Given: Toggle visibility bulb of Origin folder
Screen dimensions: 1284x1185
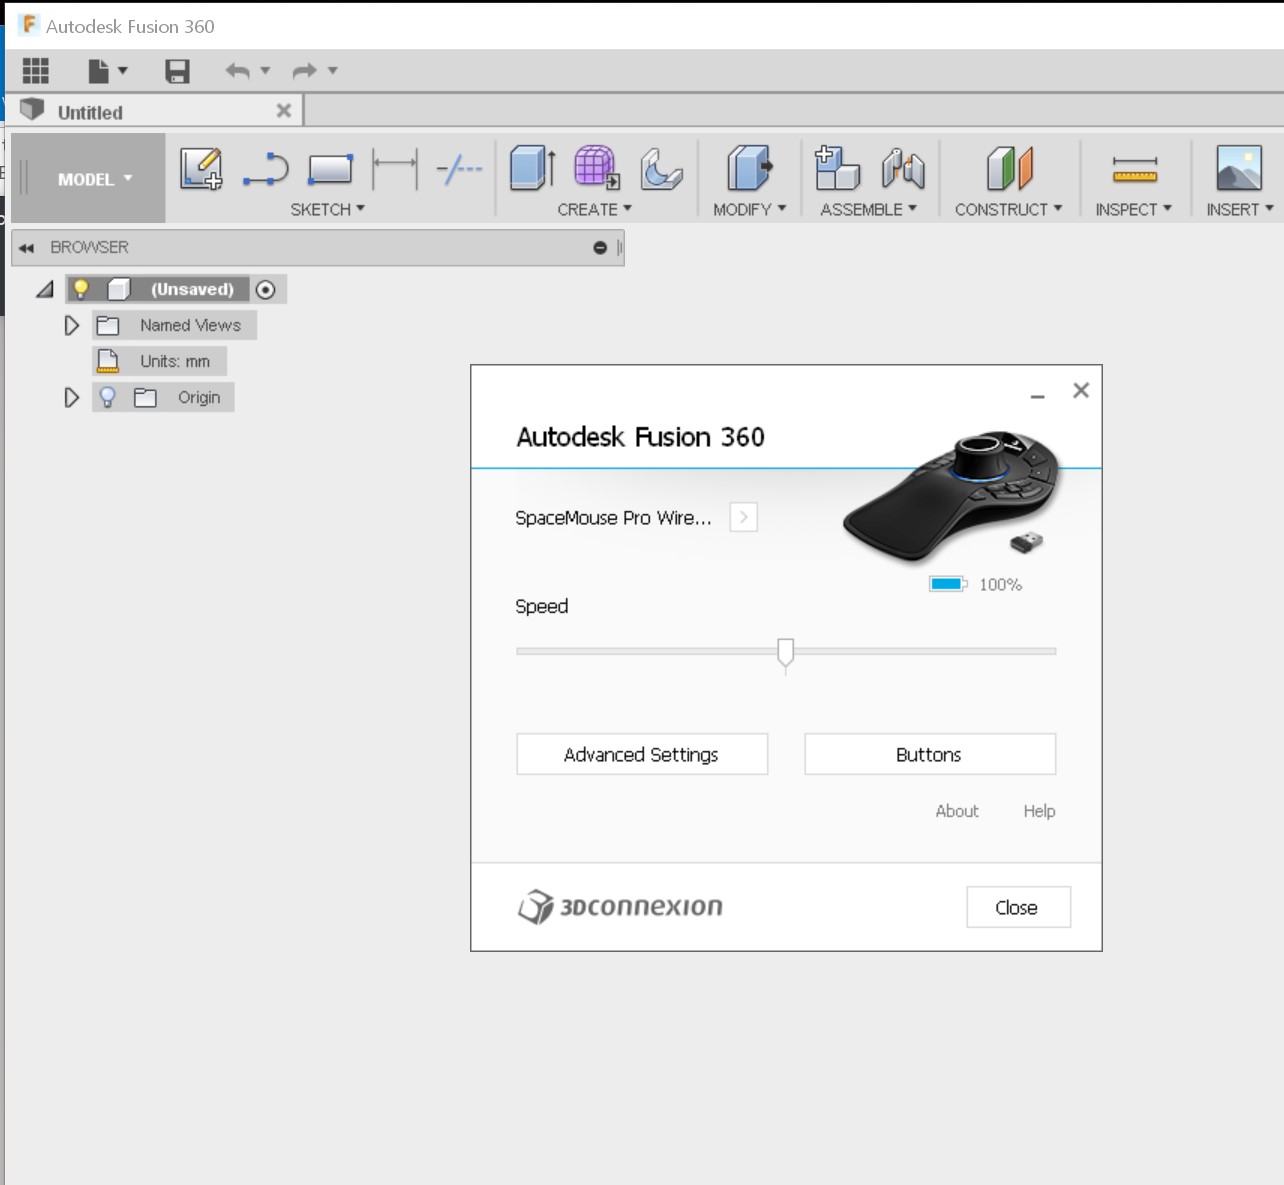Looking at the screenshot, I should point(107,397).
